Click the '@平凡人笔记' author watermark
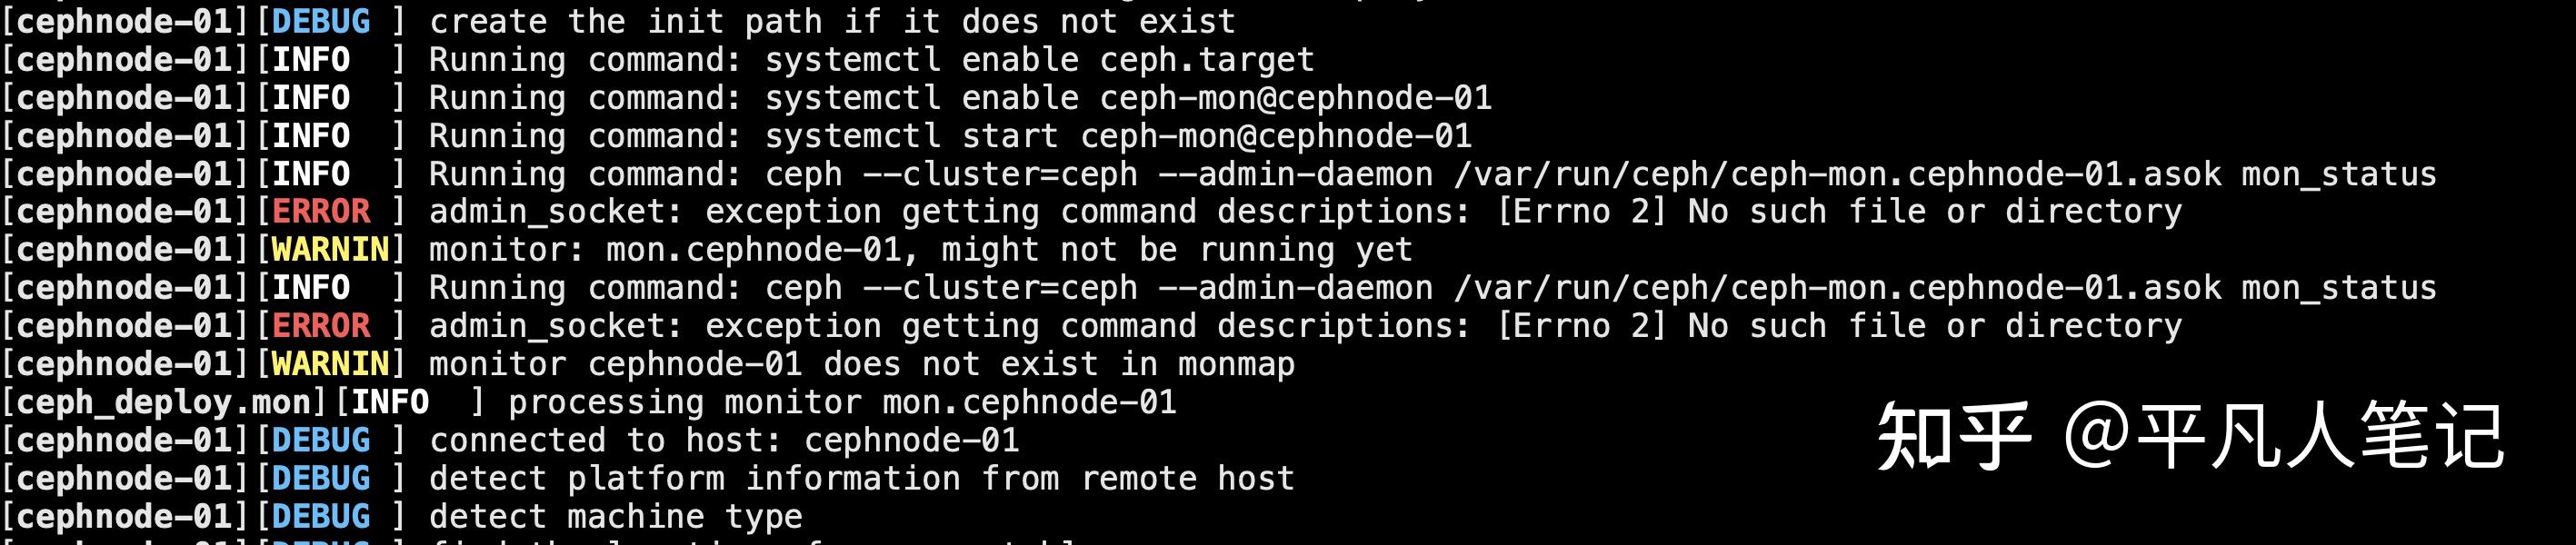This screenshot has height=545, width=2576. [2283, 437]
